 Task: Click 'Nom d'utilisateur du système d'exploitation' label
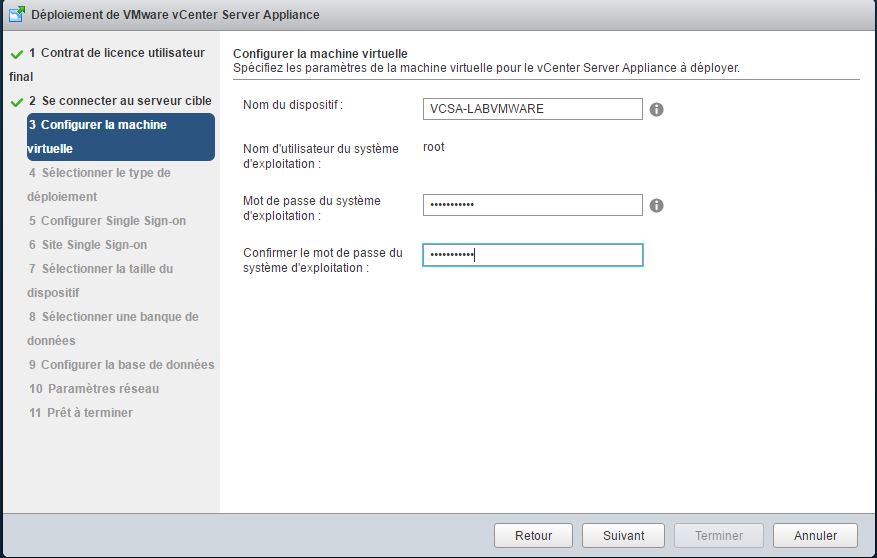[x=320, y=156]
